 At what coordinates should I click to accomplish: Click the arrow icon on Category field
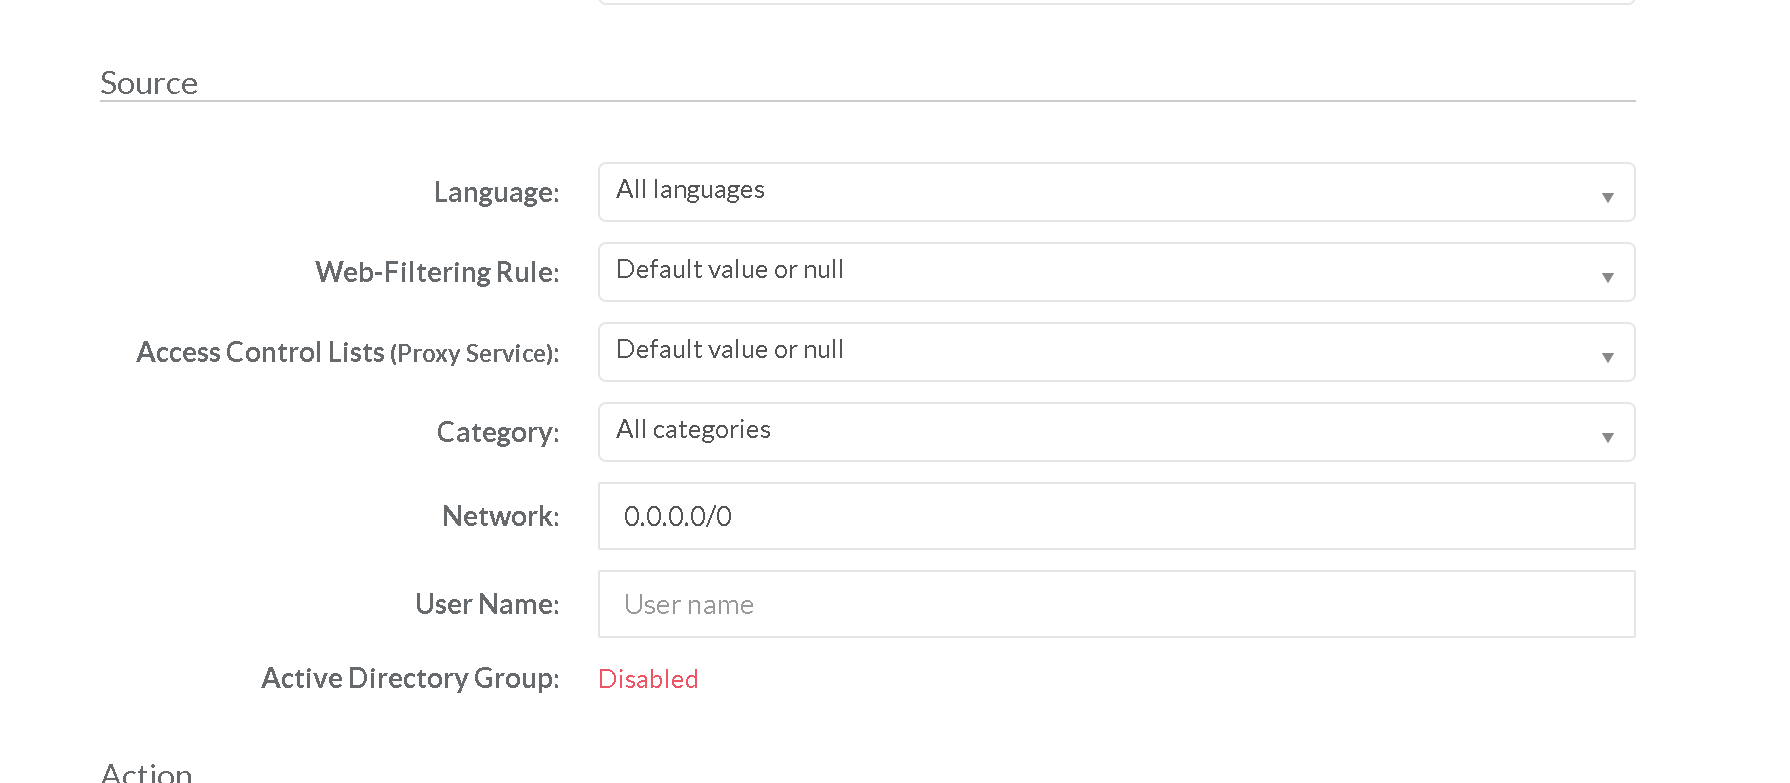pyautogui.click(x=1607, y=437)
